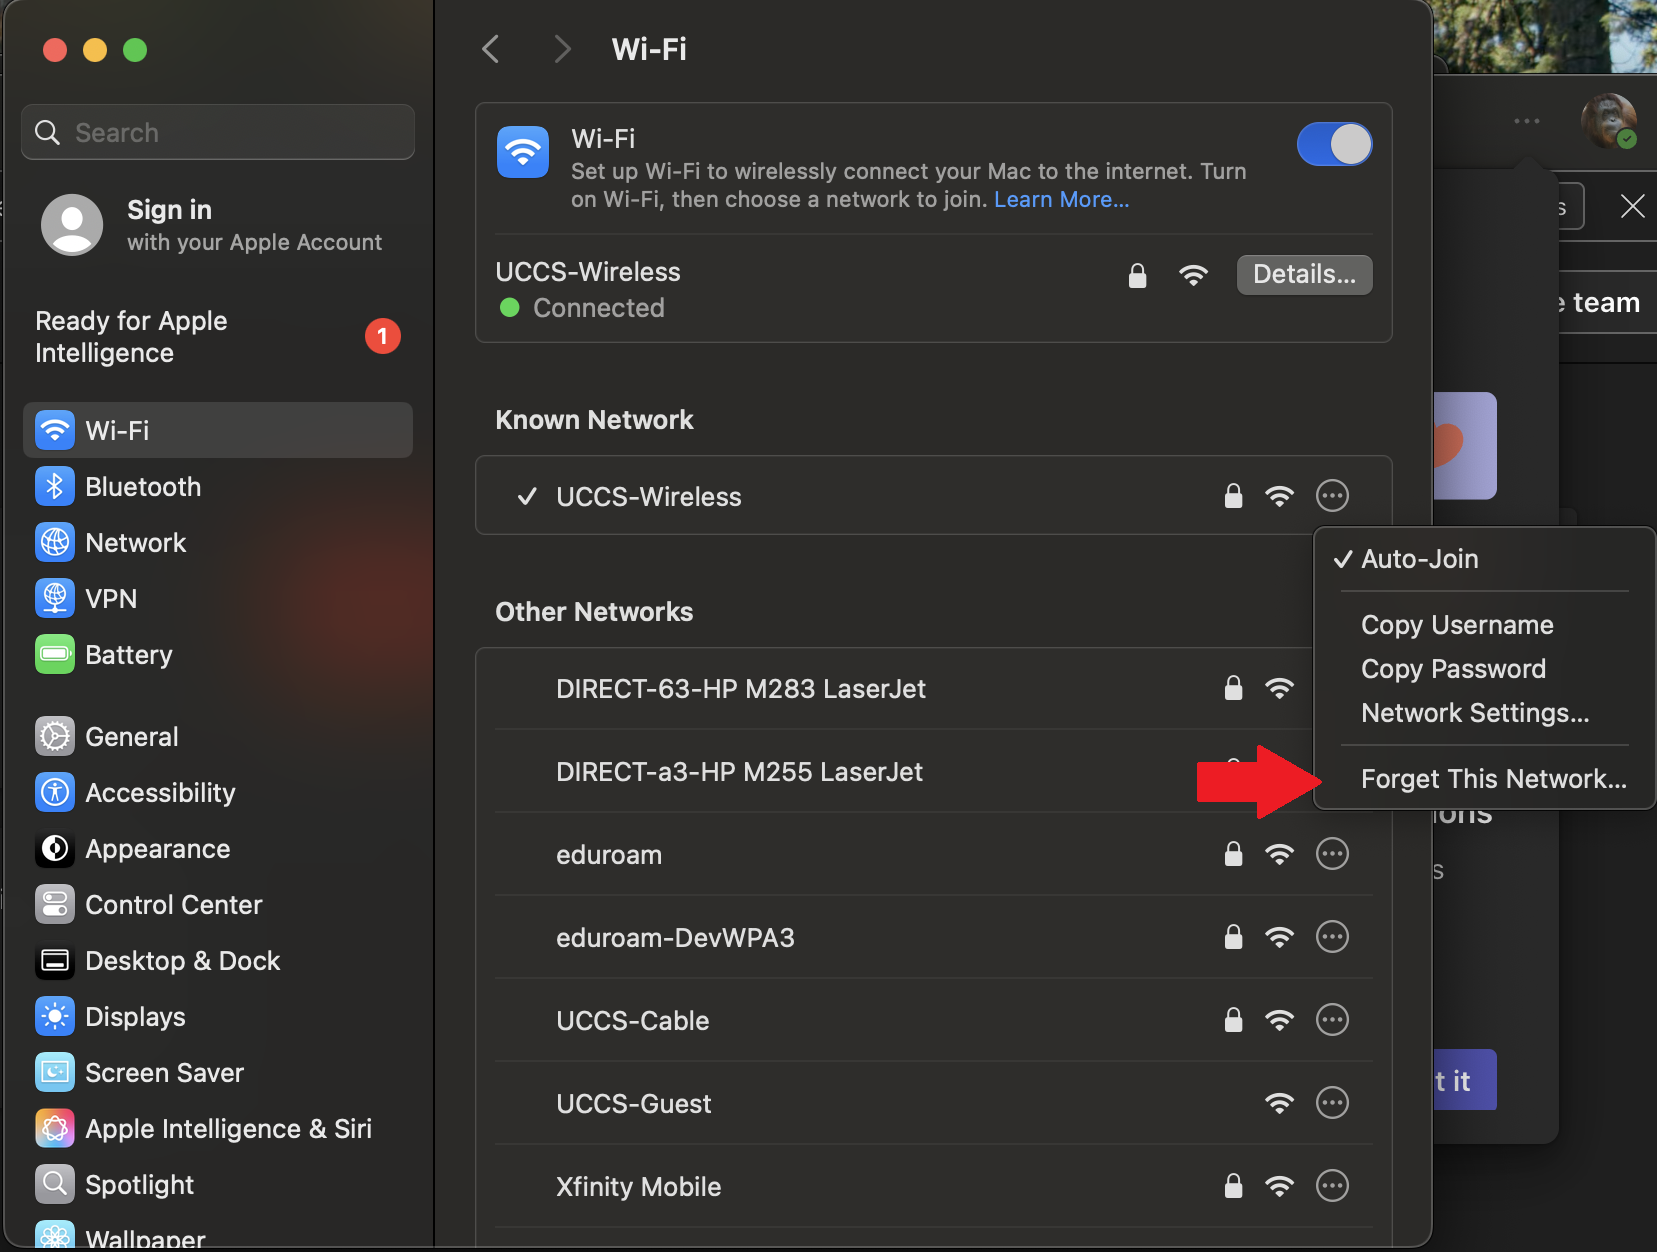Toggle Auto-Join in the context menu
Image resolution: width=1657 pixels, height=1252 pixels.
coord(1485,559)
